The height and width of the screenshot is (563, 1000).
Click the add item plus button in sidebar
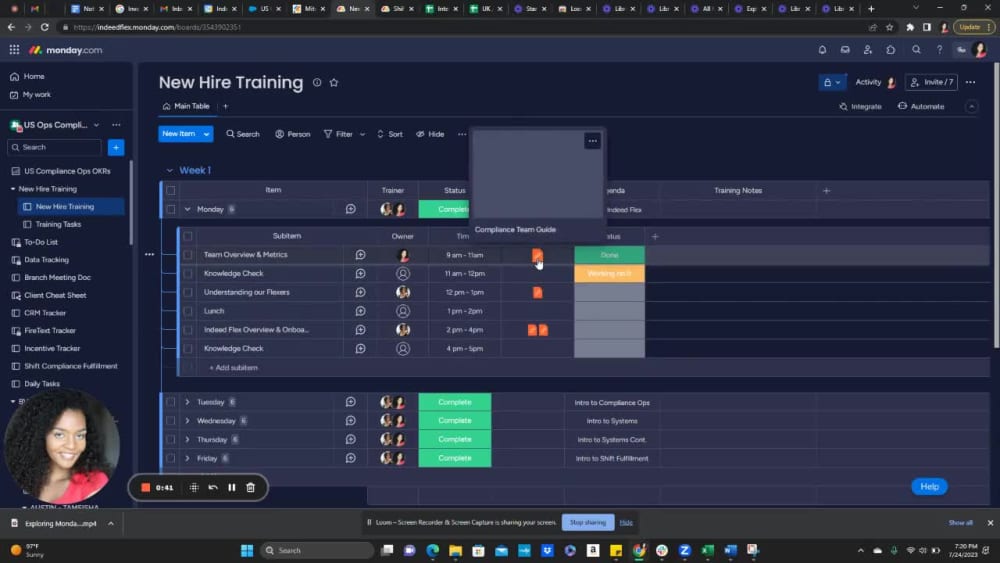coord(116,147)
